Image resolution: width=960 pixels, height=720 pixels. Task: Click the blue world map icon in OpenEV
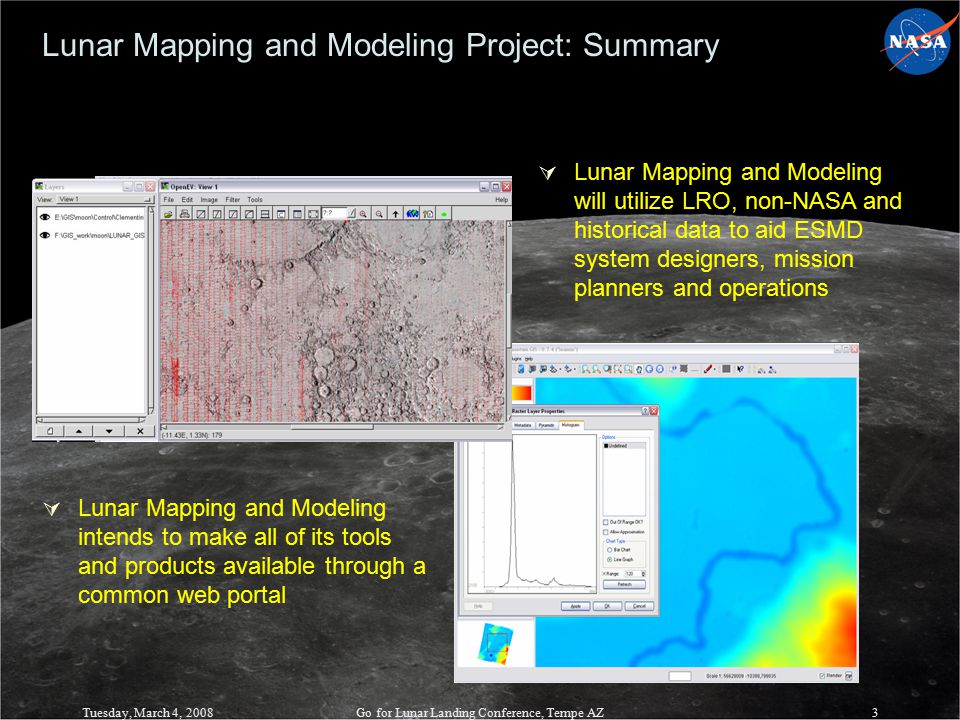[412, 214]
